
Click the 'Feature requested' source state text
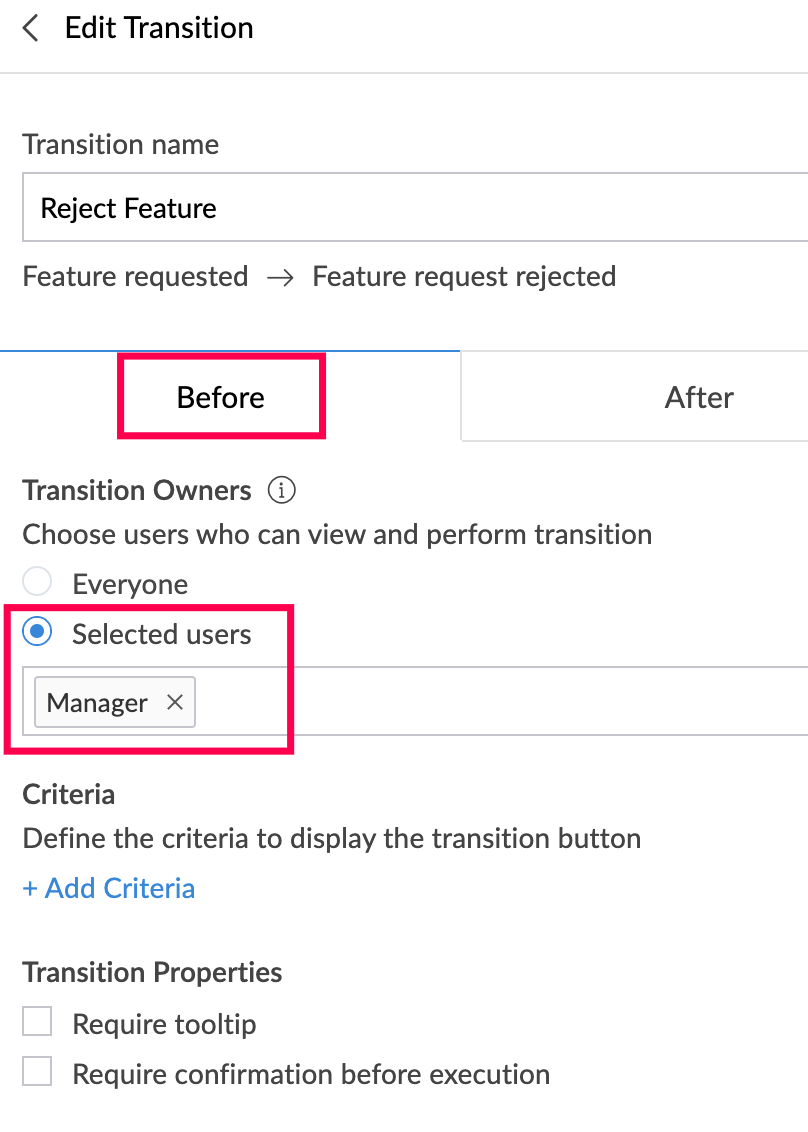[135, 276]
